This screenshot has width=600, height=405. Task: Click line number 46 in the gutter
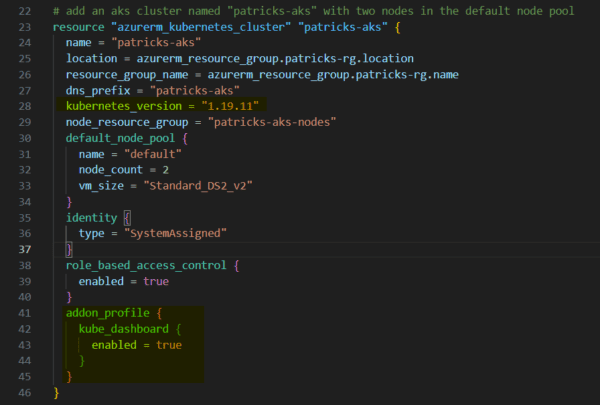point(22,392)
